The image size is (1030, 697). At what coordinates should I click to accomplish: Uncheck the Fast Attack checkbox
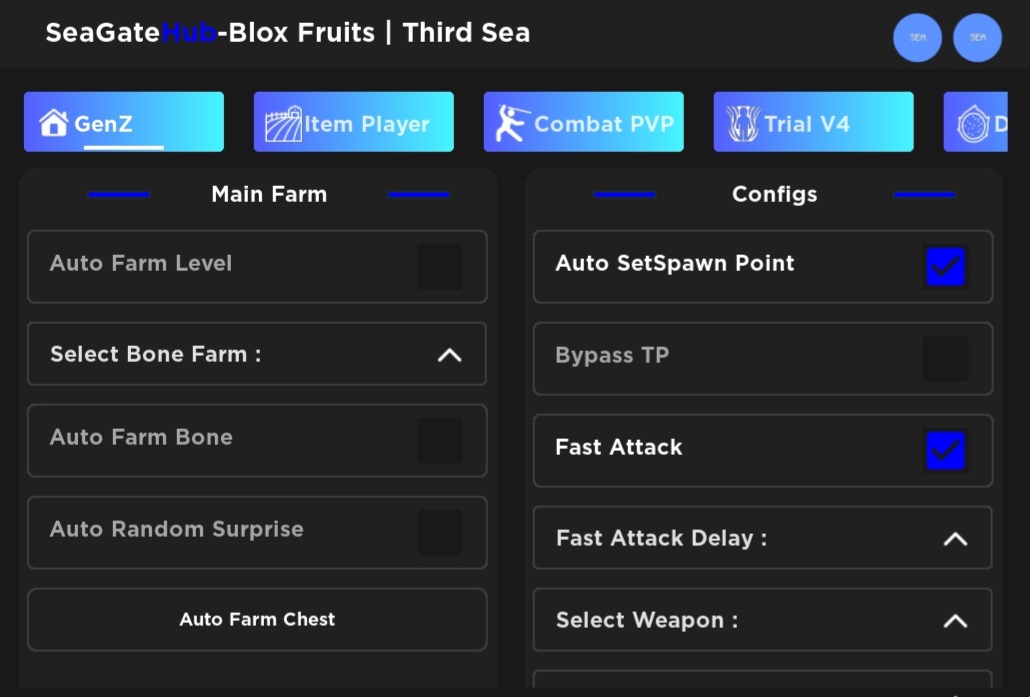click(x=945, y=451)
